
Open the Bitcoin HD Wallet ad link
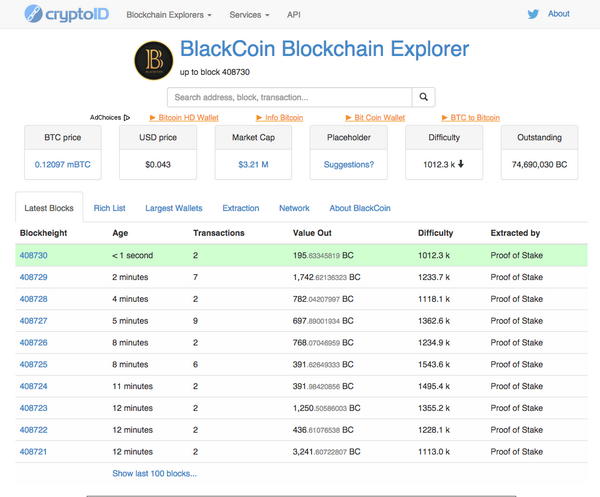184,117
